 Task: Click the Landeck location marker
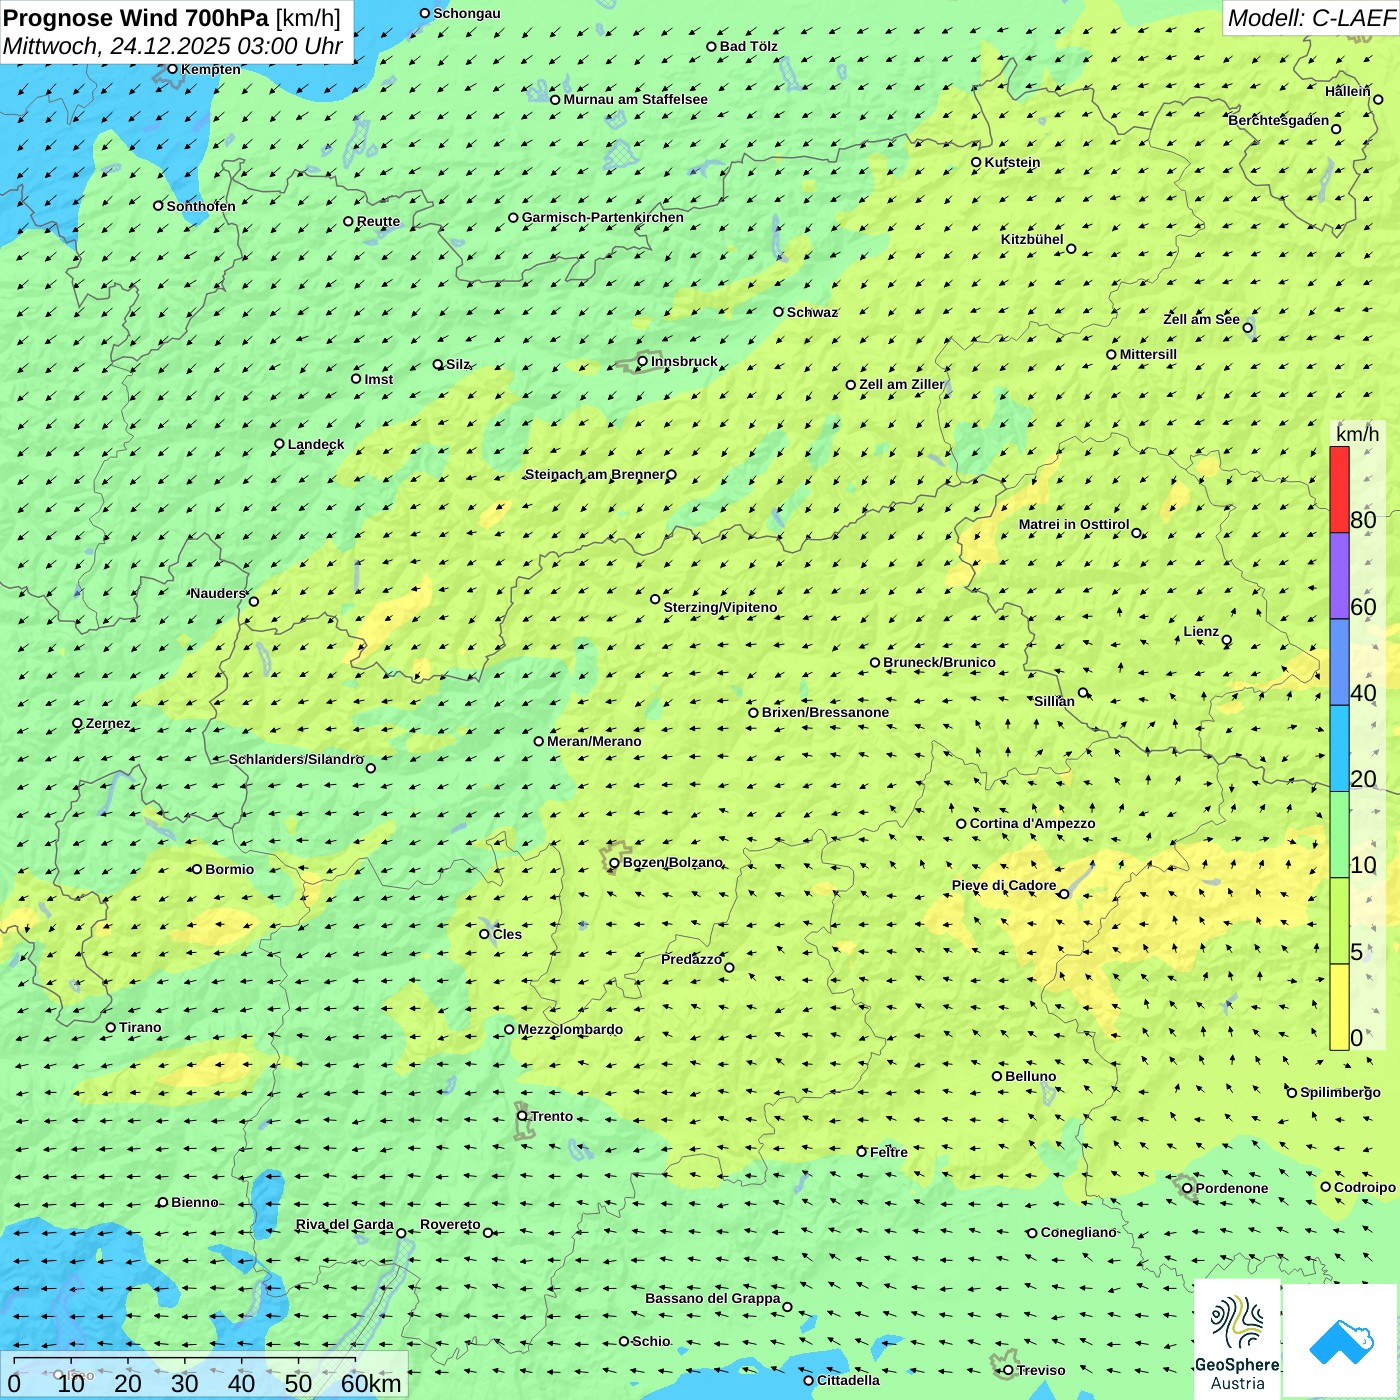tap(280, 444)
